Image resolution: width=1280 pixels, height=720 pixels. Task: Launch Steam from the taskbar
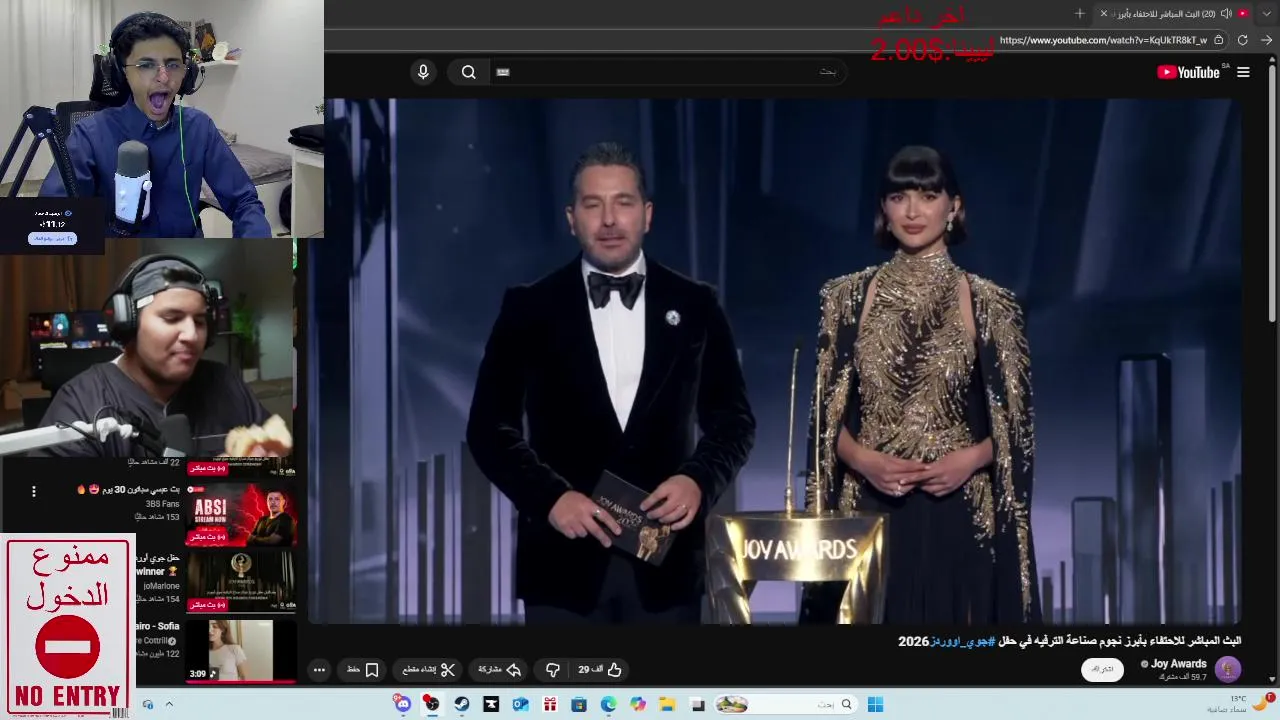pos(461,704)
